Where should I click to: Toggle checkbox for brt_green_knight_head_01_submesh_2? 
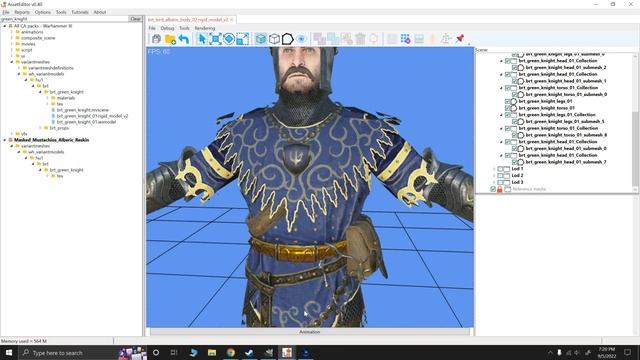click(515, 67)
